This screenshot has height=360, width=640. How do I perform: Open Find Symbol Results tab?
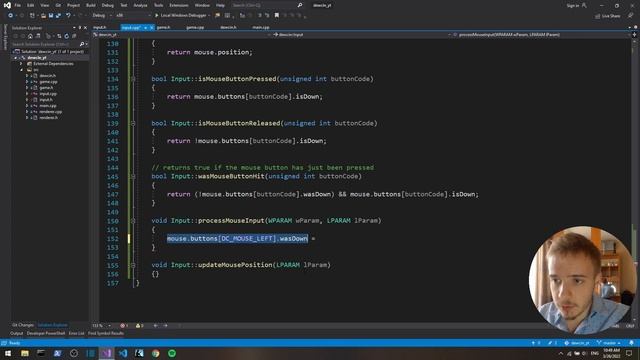coord(106,333)
